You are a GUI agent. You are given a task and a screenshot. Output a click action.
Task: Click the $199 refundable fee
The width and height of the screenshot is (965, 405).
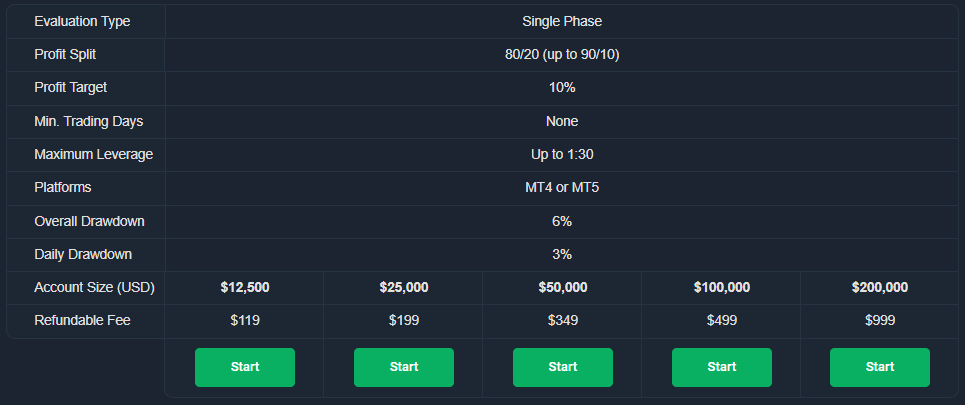click(x=404, y=320)
